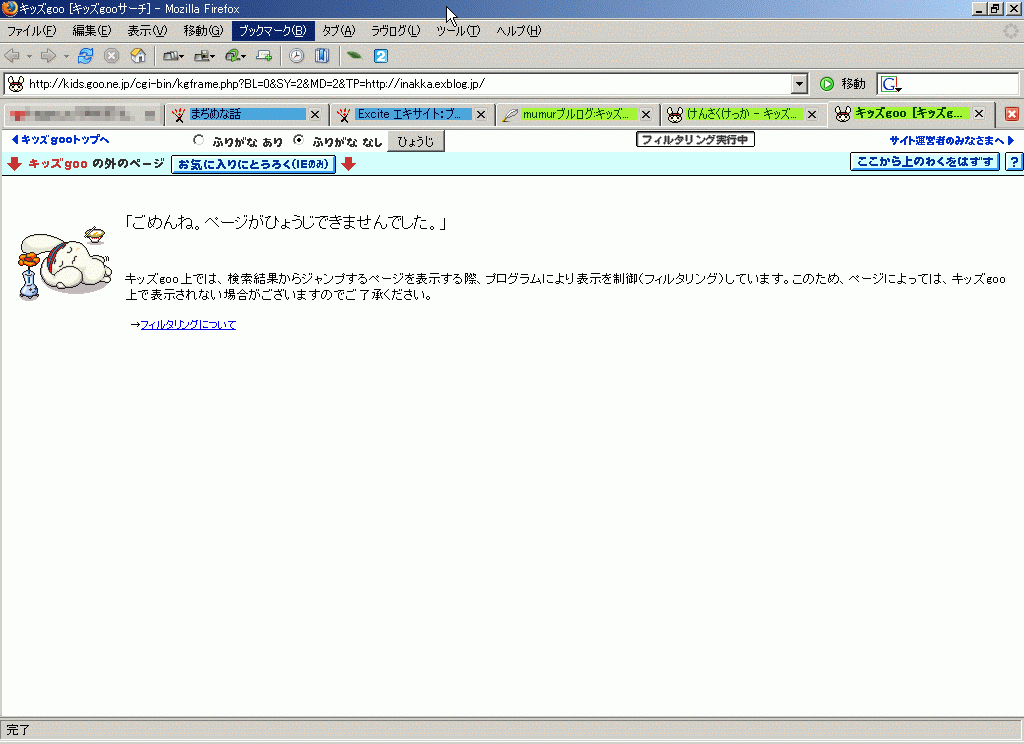Open the 編集(E) menu

[91, 31]
